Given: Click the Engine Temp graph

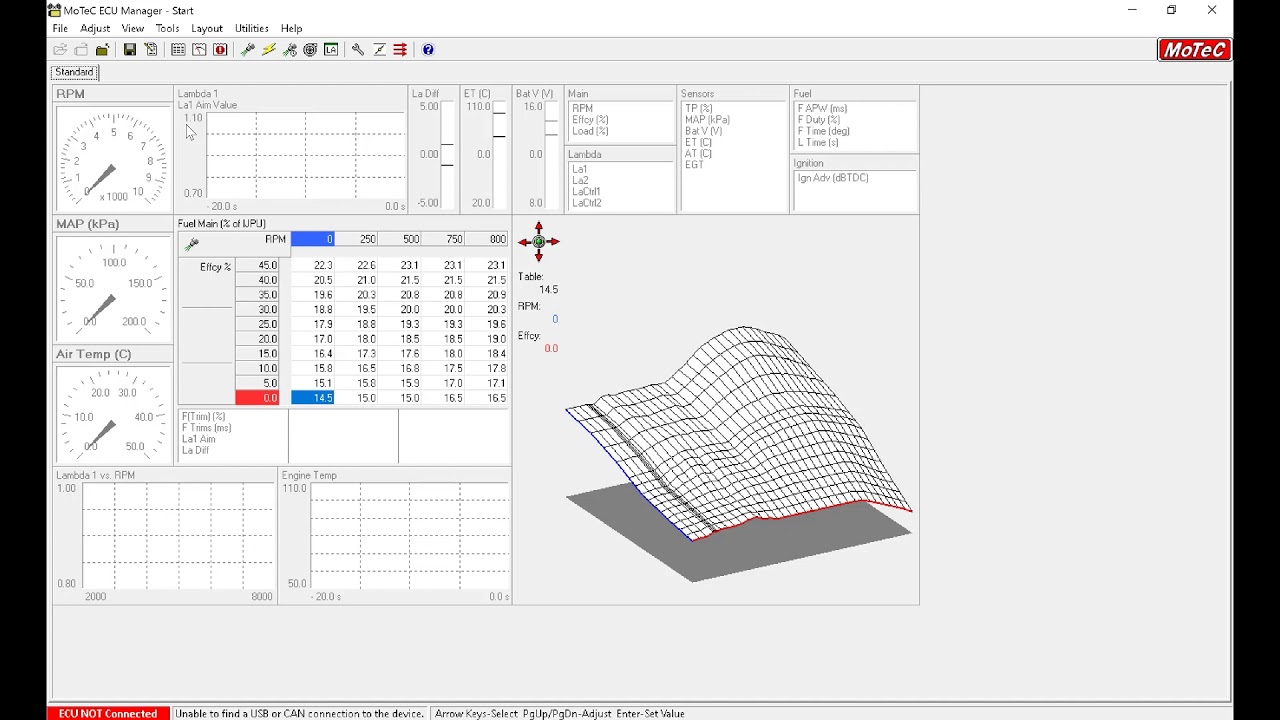Looking at the screenshot, I should 409,538.
